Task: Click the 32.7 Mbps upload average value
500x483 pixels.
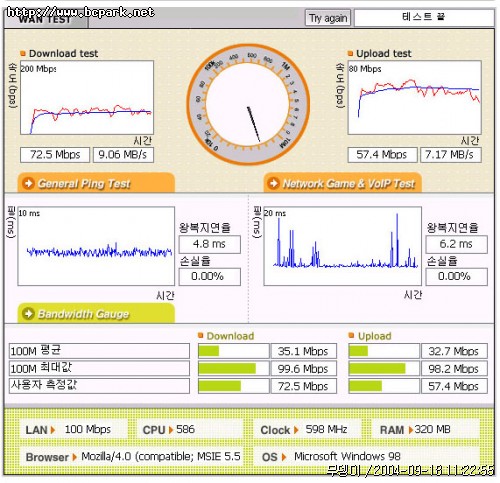Action: 454,351
